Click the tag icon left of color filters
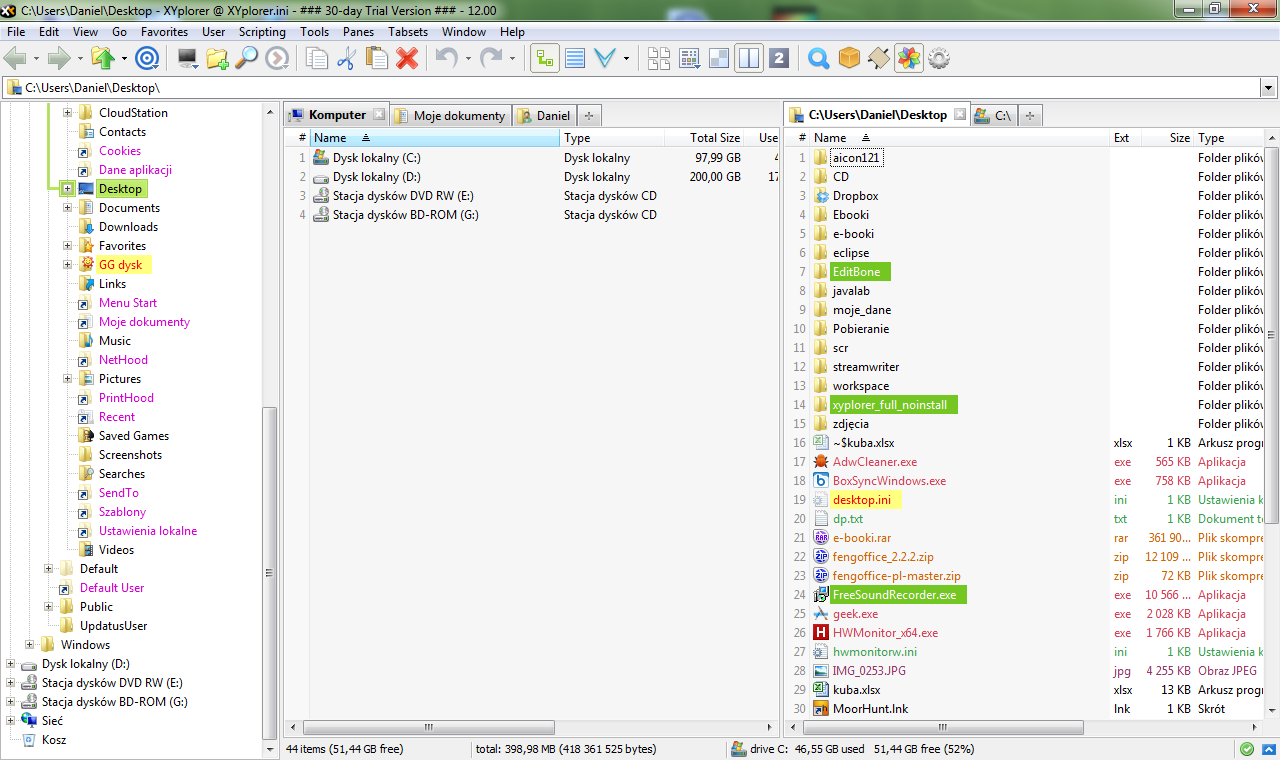Viewport: 1280px width, 760px height. click(878, 59)
